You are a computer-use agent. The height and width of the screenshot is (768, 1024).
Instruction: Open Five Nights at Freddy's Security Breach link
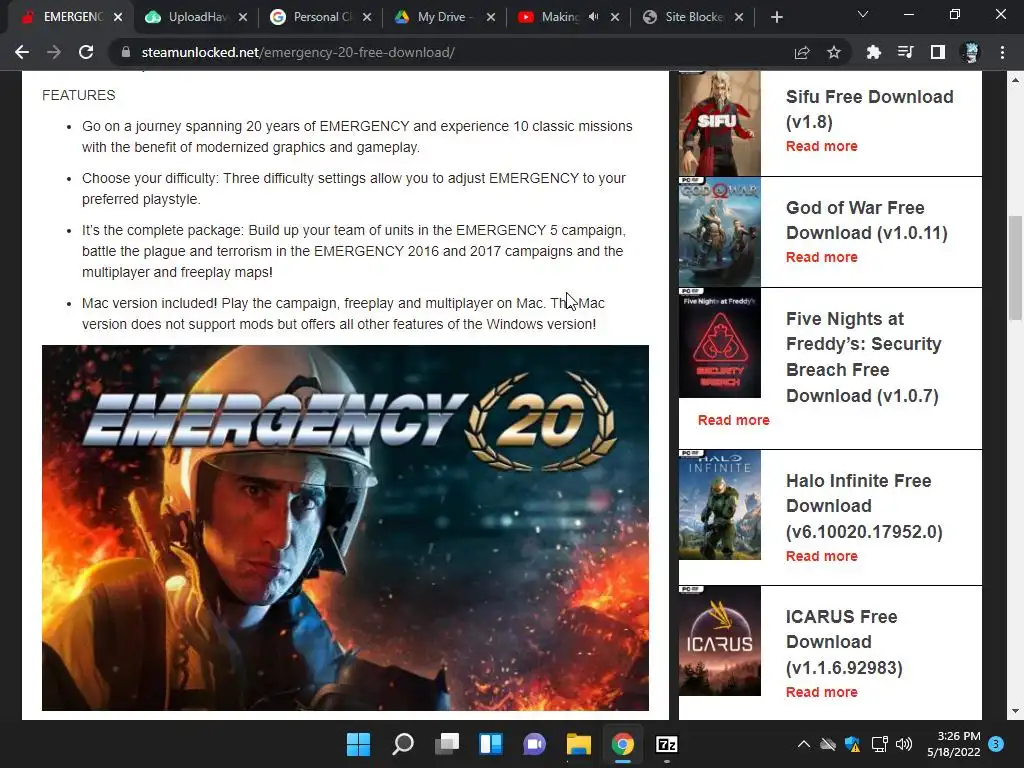tap(863, 357)
